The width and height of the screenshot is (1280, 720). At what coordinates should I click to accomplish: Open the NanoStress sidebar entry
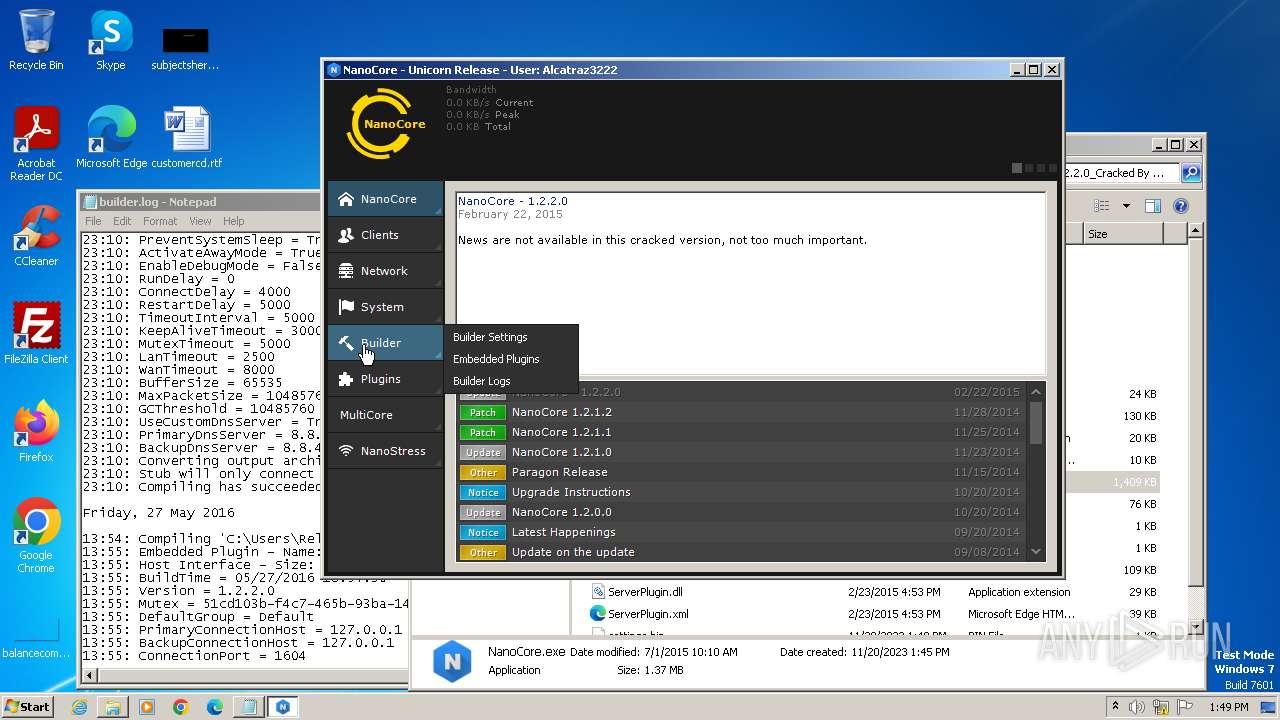coord(385,451)
